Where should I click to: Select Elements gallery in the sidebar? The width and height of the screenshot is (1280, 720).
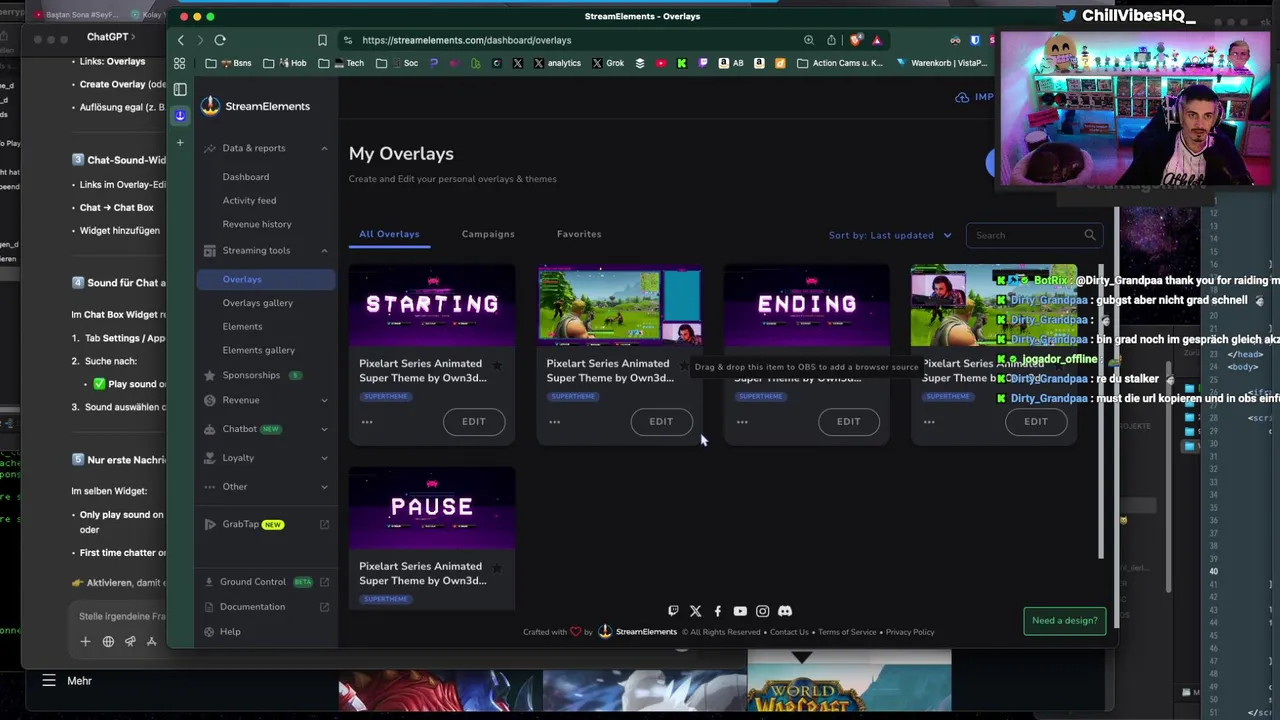(258, 350)
